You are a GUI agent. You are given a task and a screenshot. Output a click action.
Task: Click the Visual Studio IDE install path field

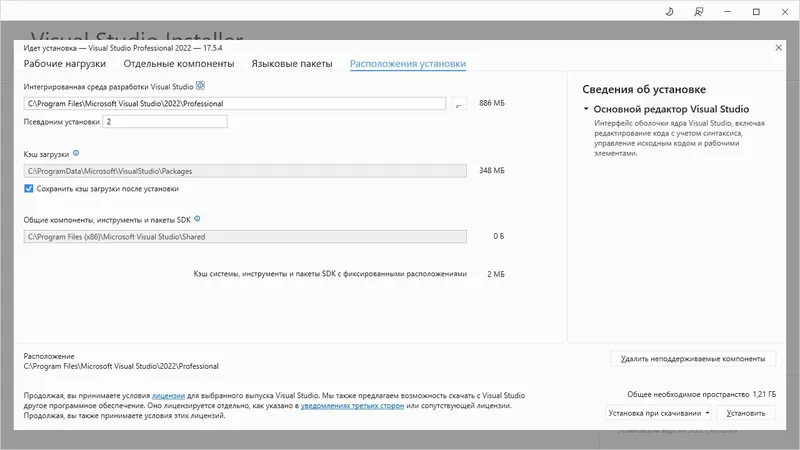click(235, 104)
